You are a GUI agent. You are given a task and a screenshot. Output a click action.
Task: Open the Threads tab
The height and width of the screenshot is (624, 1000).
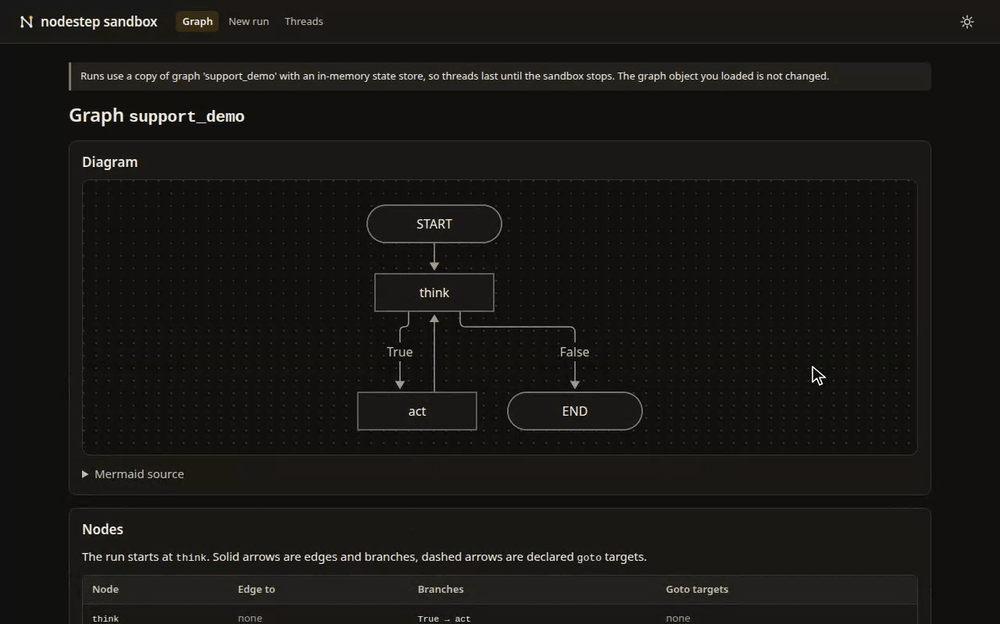click(x=304, y=21)
